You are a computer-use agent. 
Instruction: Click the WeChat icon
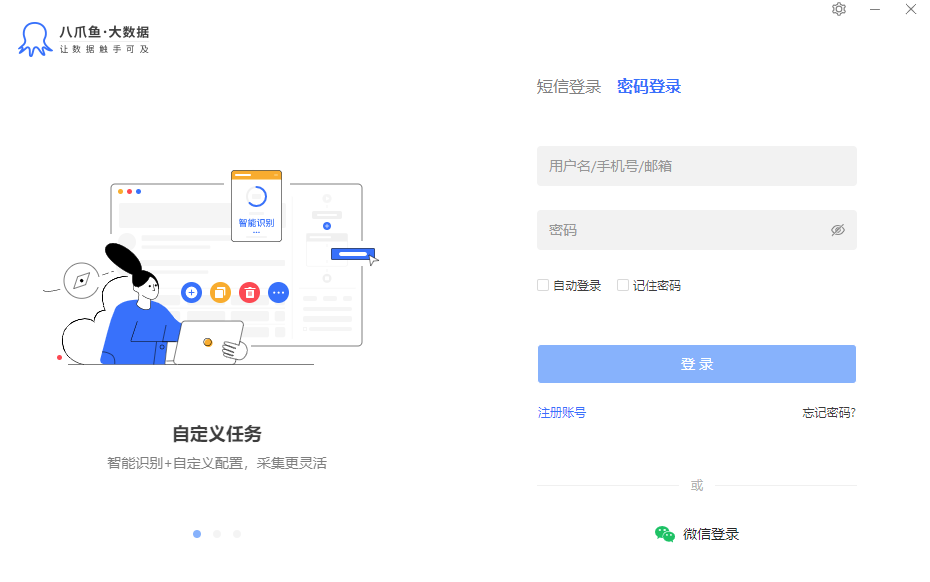665,534
